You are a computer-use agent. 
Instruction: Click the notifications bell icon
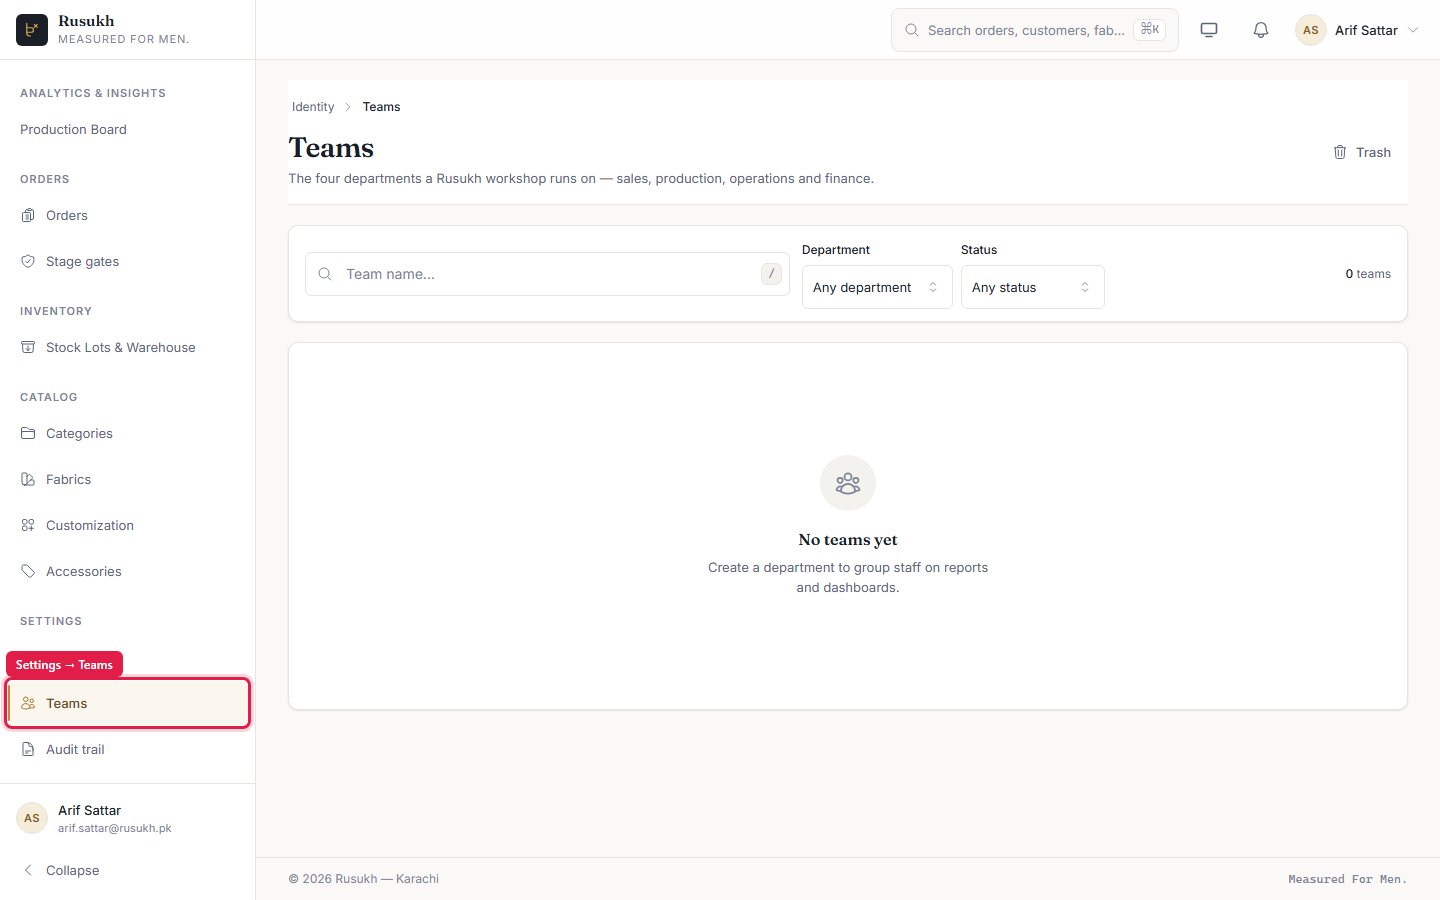[x=1261, y=30]
